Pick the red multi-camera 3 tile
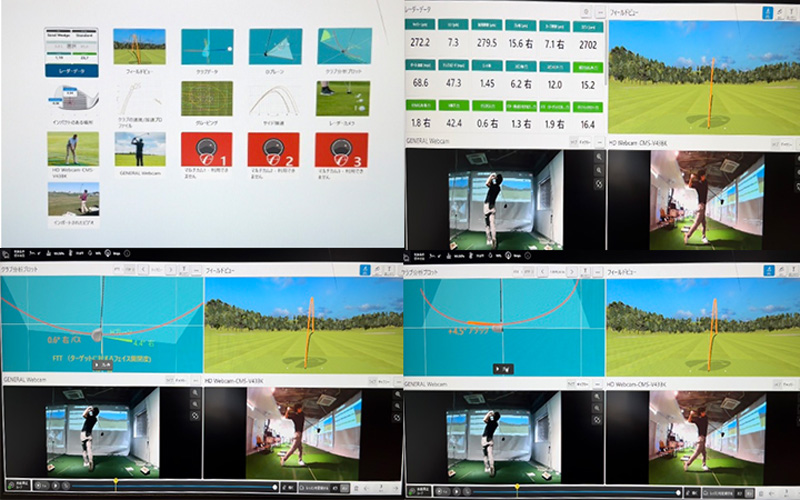The width and height of the screenshot is (800, 500). [342, 152]
